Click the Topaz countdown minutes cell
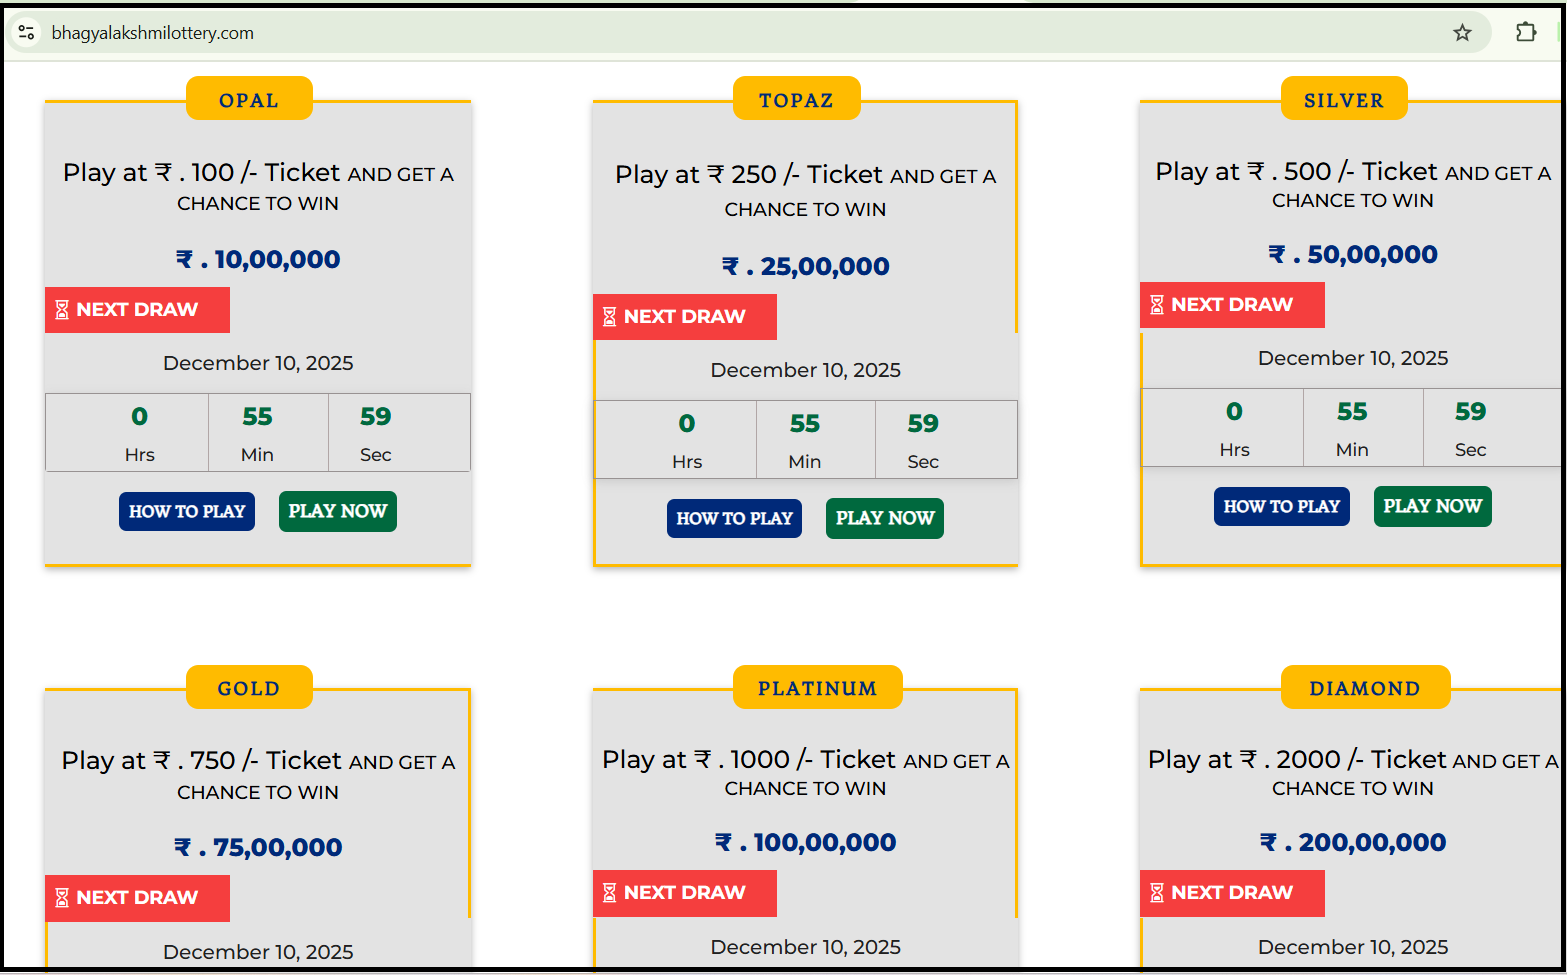The image size is (1567, 975). click(805, 440)
